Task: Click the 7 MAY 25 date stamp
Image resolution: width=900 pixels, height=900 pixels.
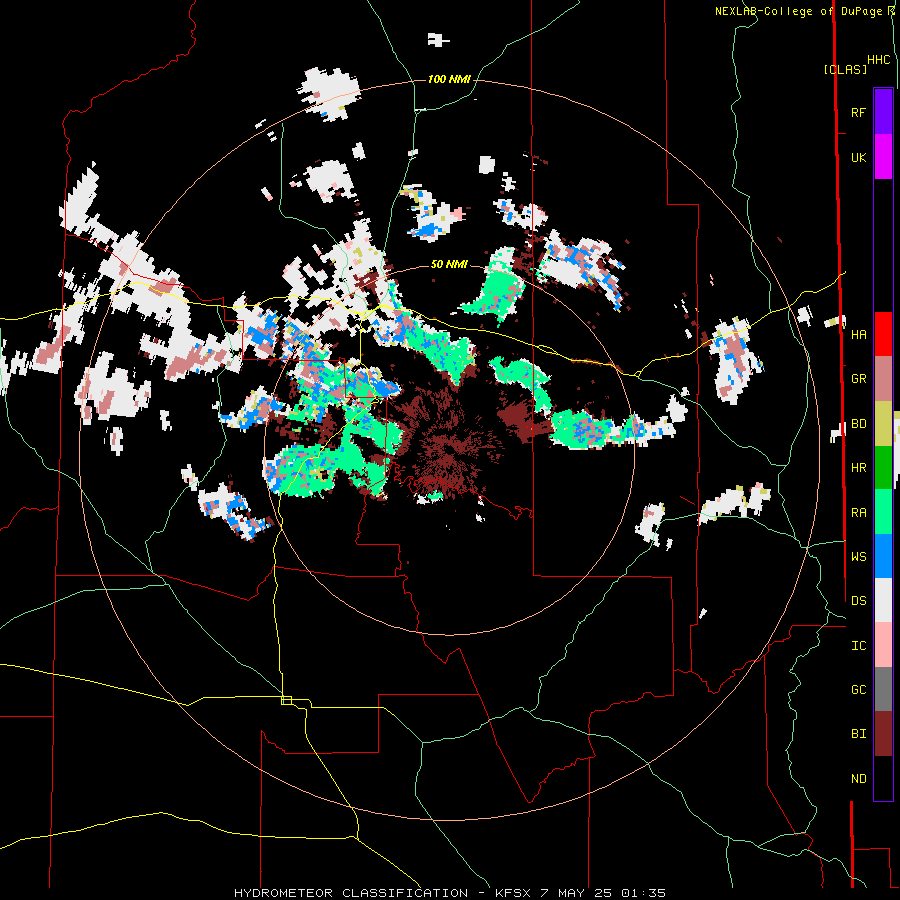Action: pyautogui.click(x=577, y=893)
